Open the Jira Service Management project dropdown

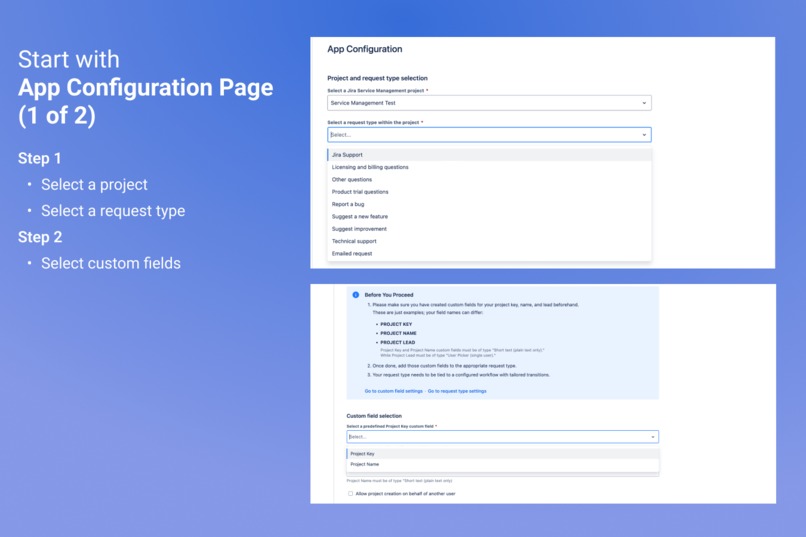tap(489, 103)
